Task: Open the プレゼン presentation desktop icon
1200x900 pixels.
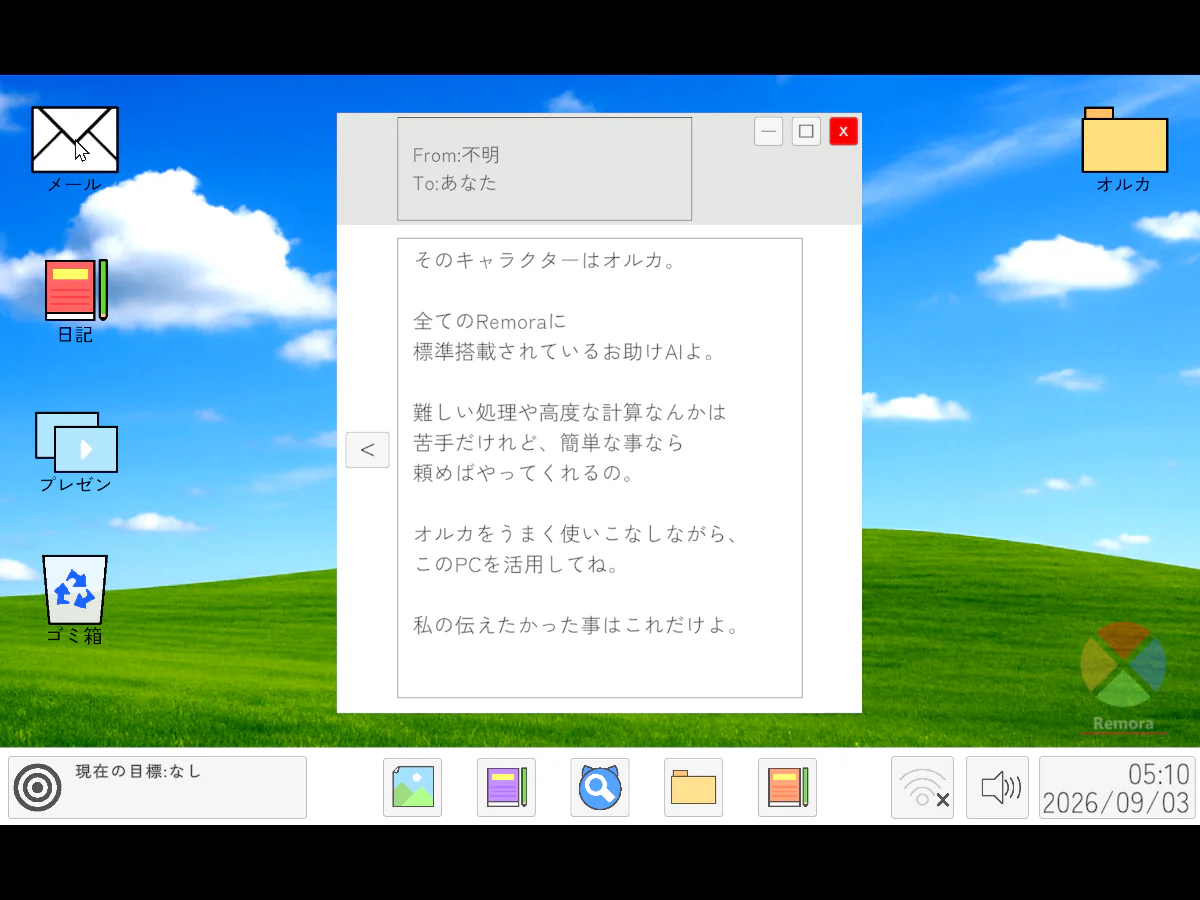Action: pyautogui.click(x=77, y=442)
